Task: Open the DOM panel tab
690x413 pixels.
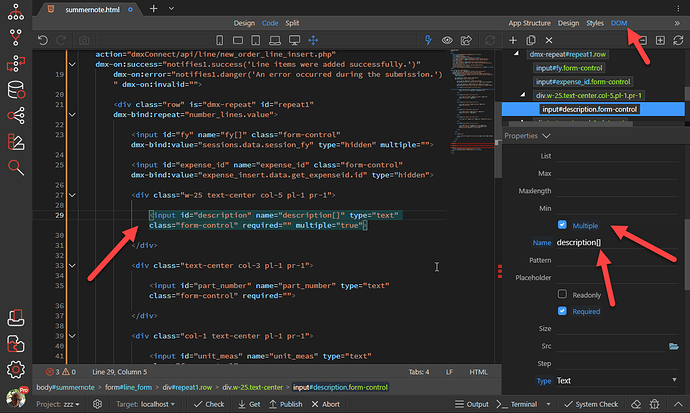Action: tap(619, 23)
